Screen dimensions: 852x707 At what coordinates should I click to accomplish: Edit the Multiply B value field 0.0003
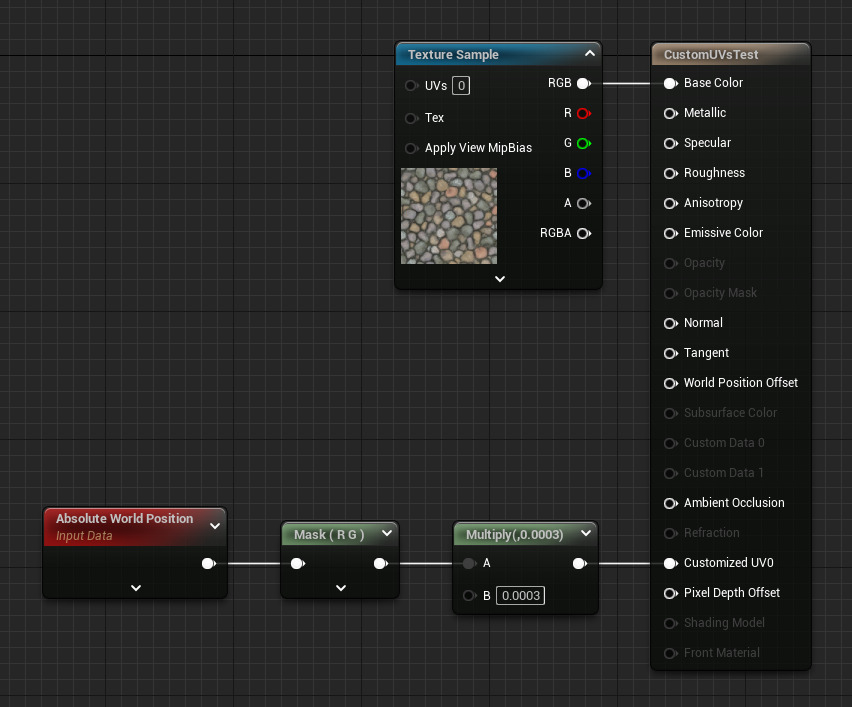[x=520, y=596]
